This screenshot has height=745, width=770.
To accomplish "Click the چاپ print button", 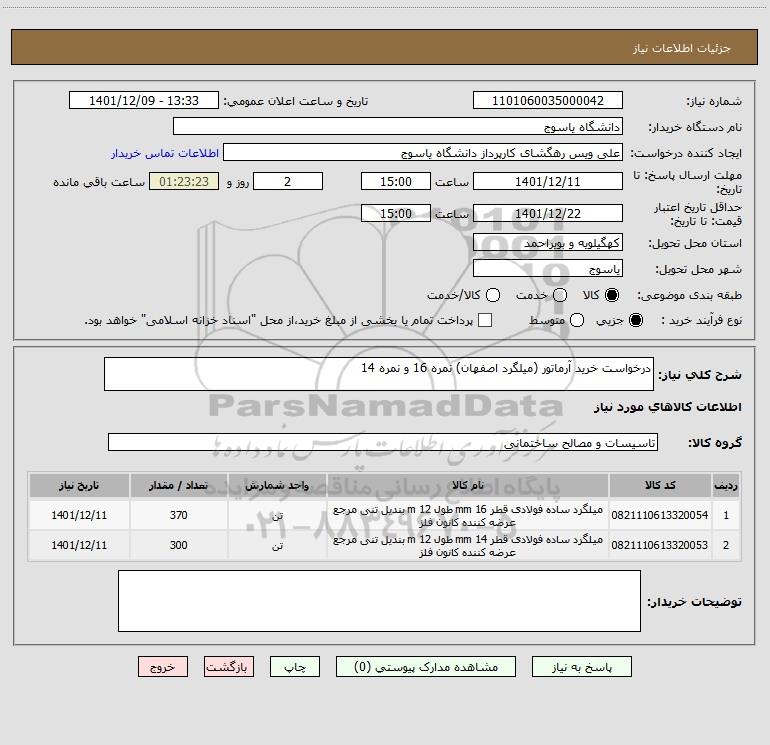I will pyautogui.click(x=295, y=666).
